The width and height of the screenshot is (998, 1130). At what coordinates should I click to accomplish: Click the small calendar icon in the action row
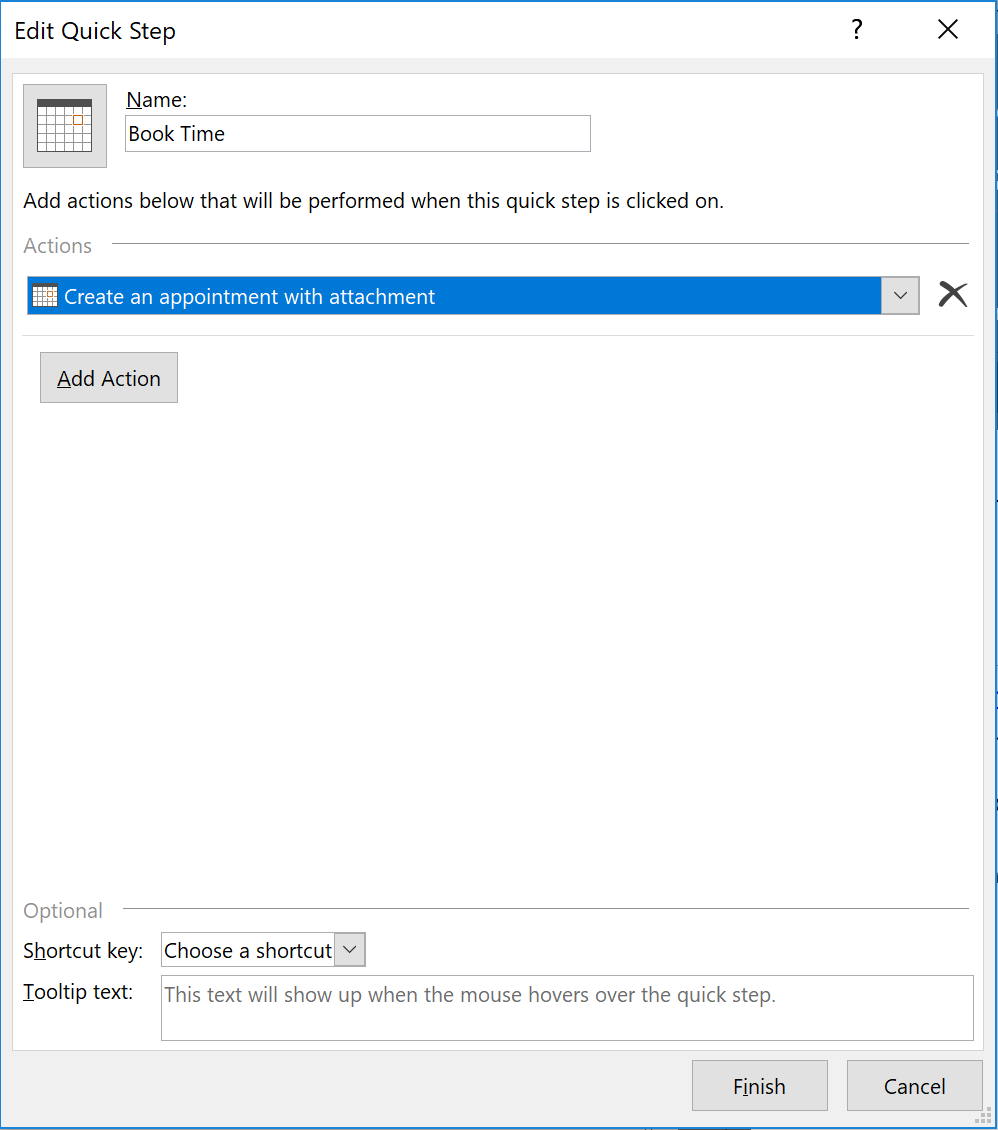(45, 296)
